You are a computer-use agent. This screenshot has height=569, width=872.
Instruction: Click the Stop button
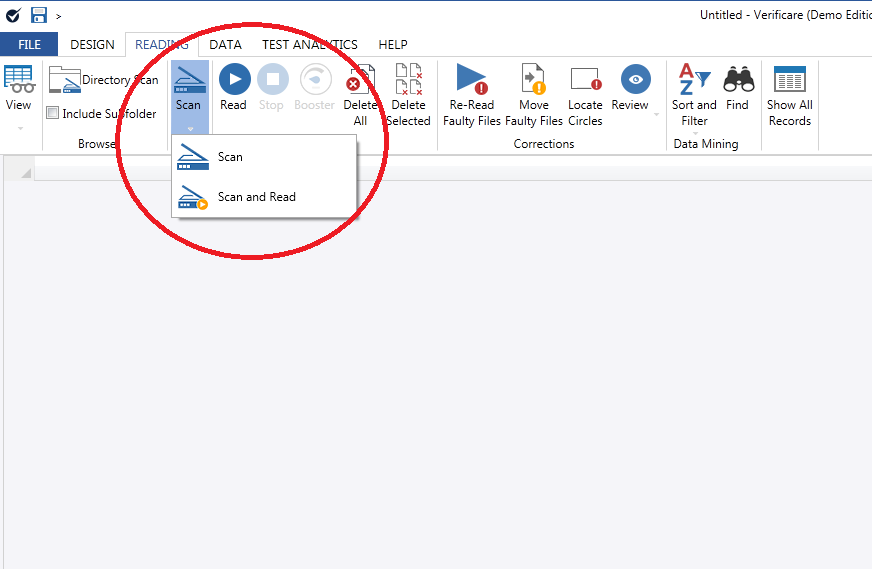click(x=272, y=88)
